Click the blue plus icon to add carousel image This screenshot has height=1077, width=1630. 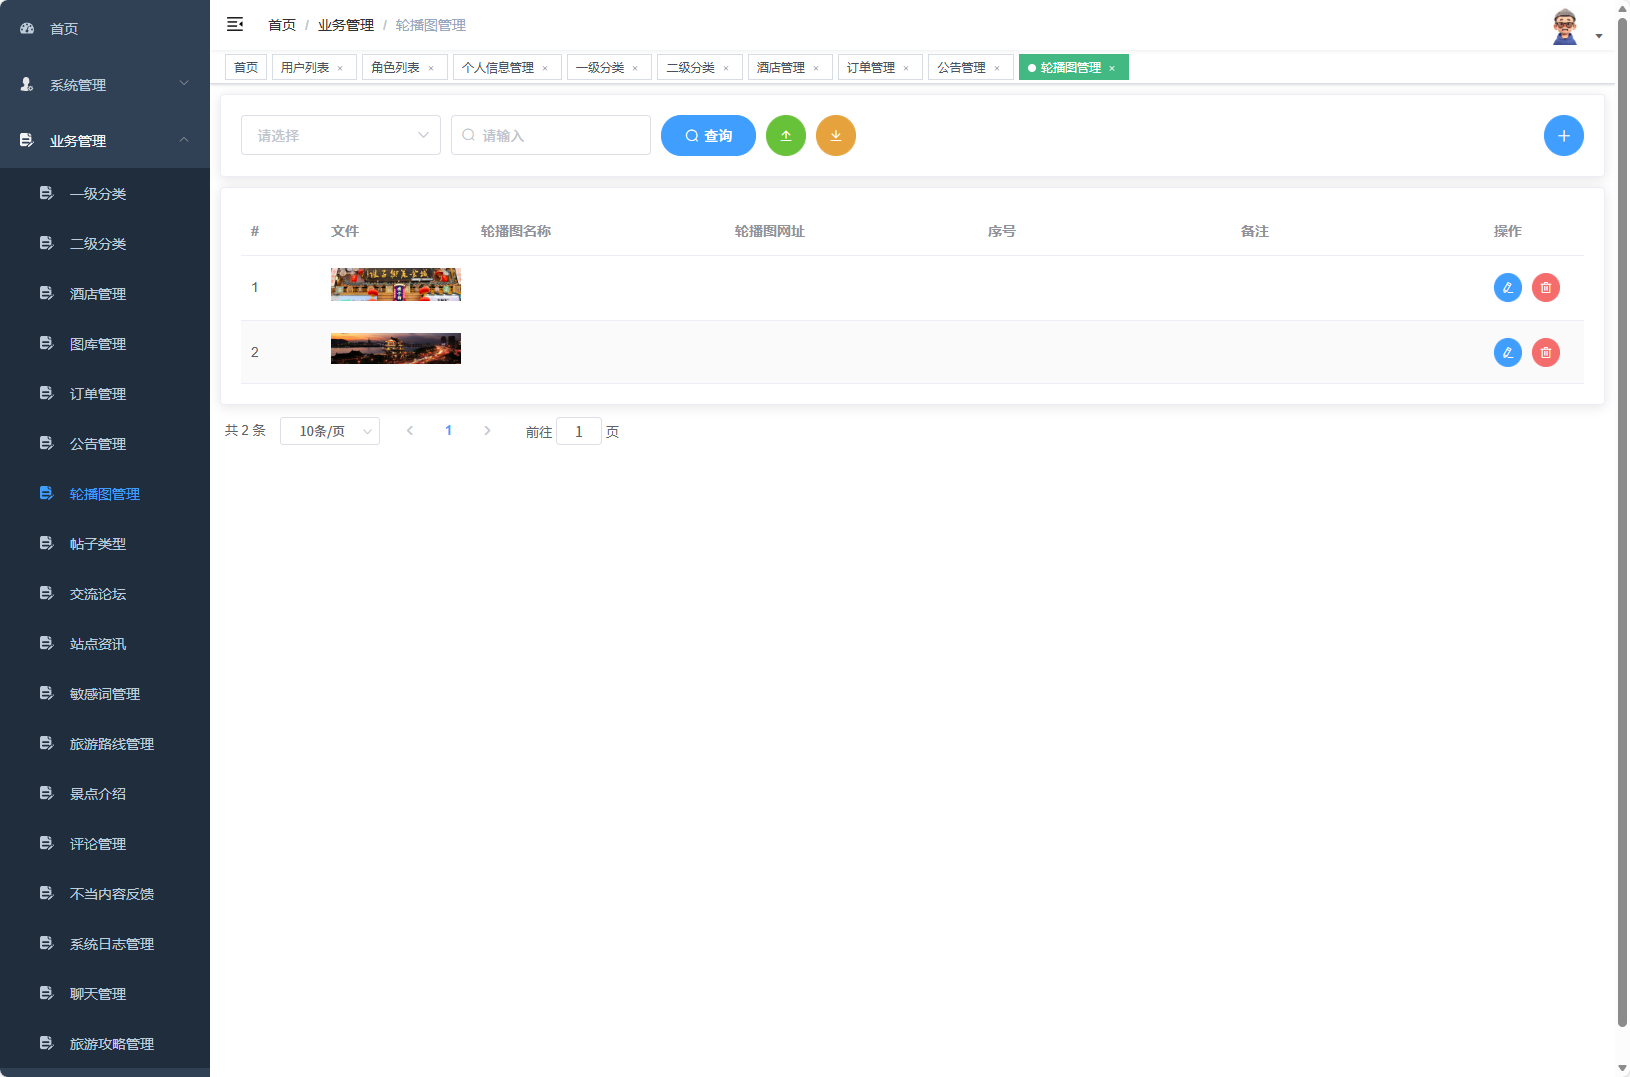(x=1564, y=135)
